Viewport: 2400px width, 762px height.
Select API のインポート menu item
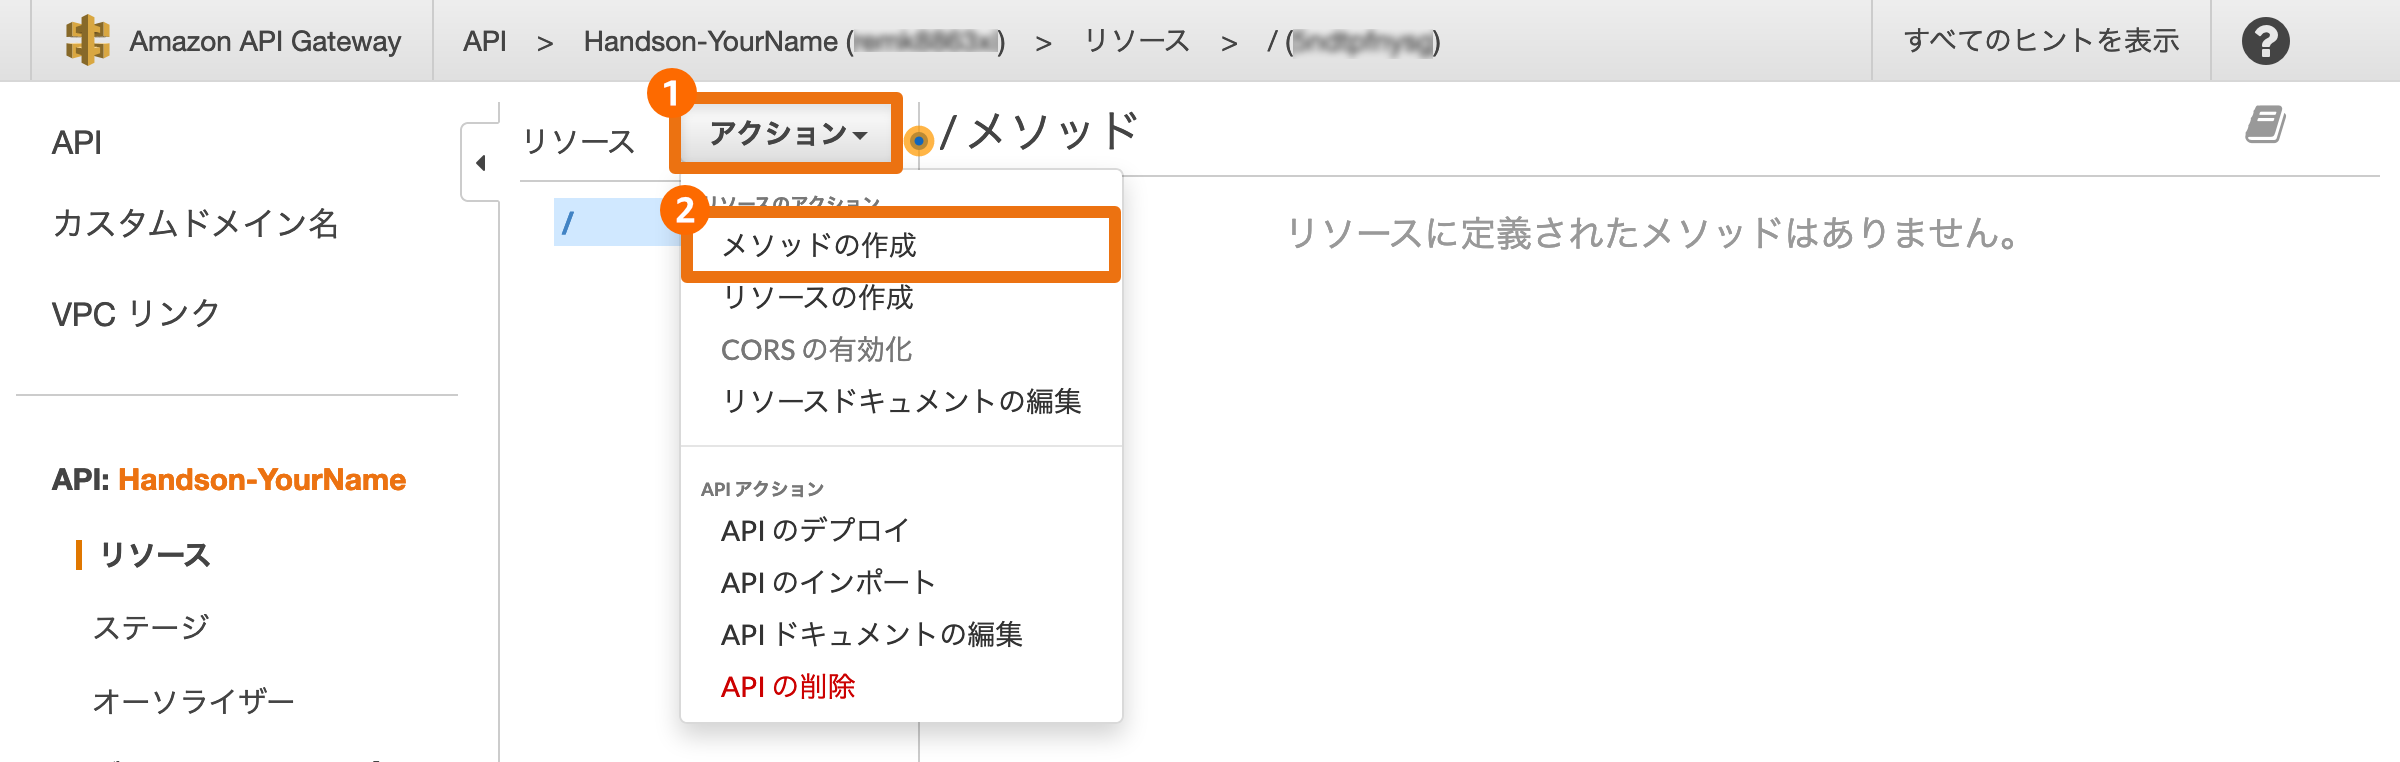[828, 582]
